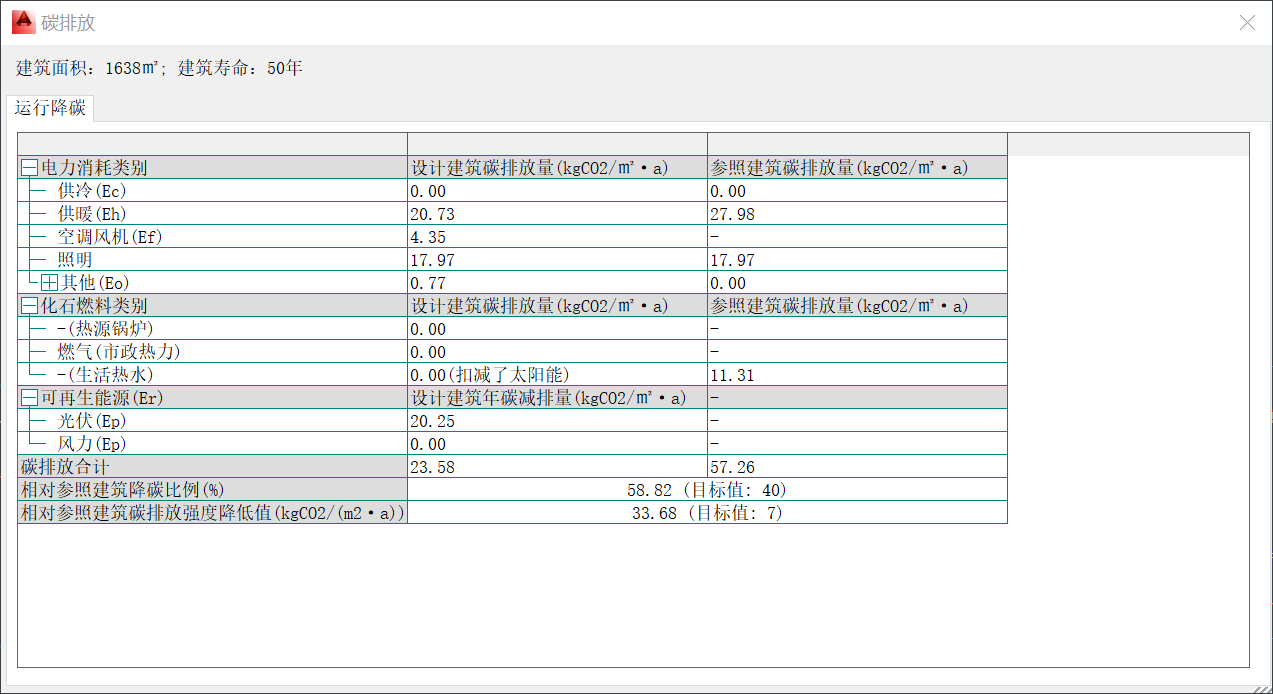The height and width of the screenshot is (694, 1273).
Task: Collapse the 可再生能源(Er) group
Action: pyautogui.click(x=30, y=398)
